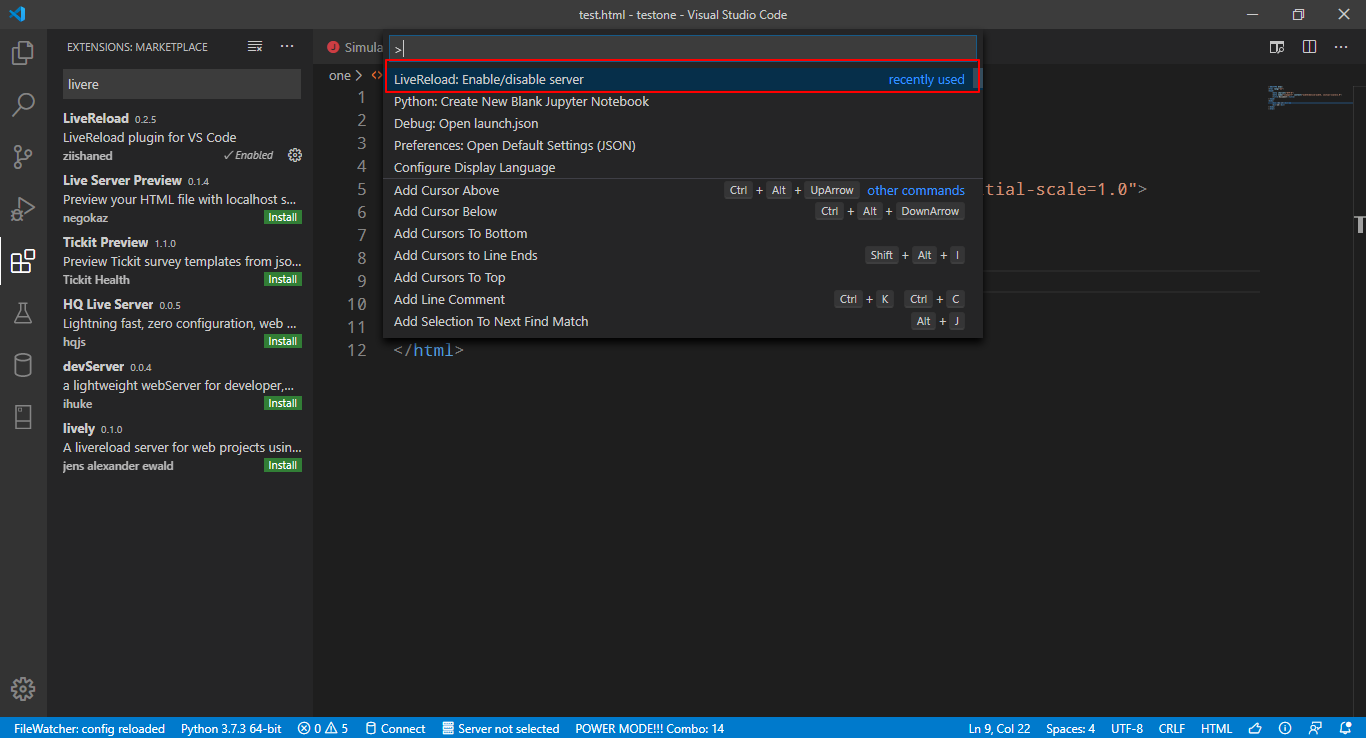Click the VS Code logo in title bar

(16, 14)
